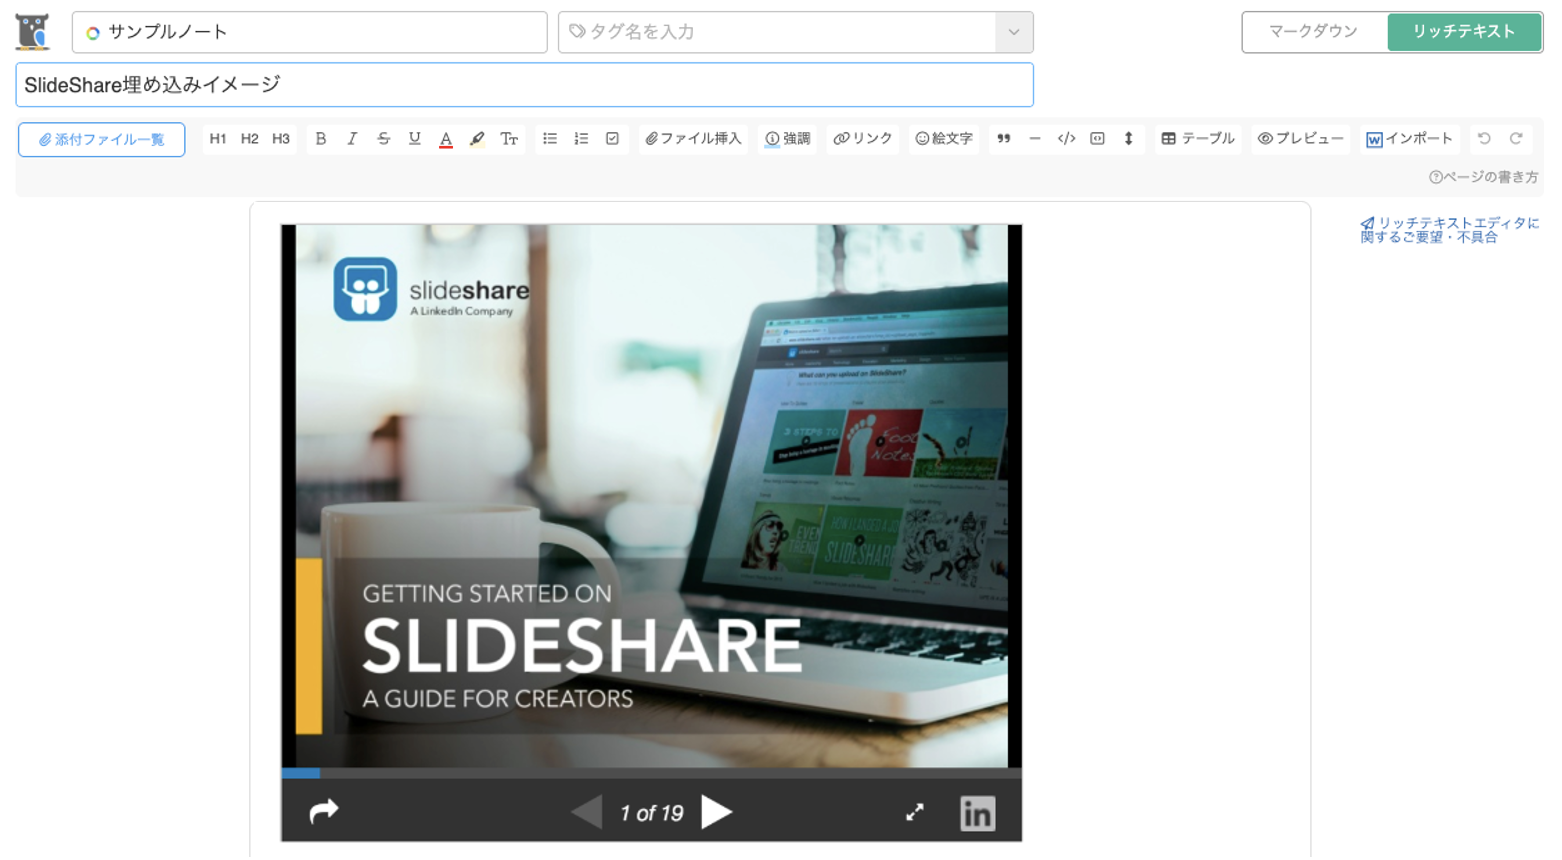Open the 添付ファイル一覧 attachments list

(100, 139)
